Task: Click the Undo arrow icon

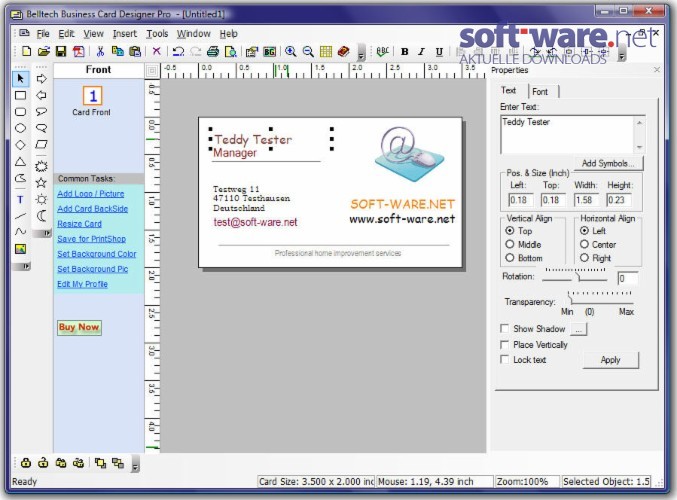Action: [178, 52]
